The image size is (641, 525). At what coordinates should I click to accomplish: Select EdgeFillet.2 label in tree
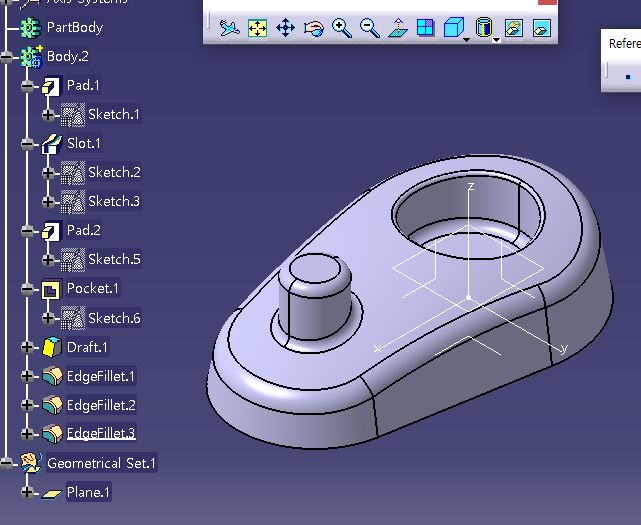[x=101, y=405]
